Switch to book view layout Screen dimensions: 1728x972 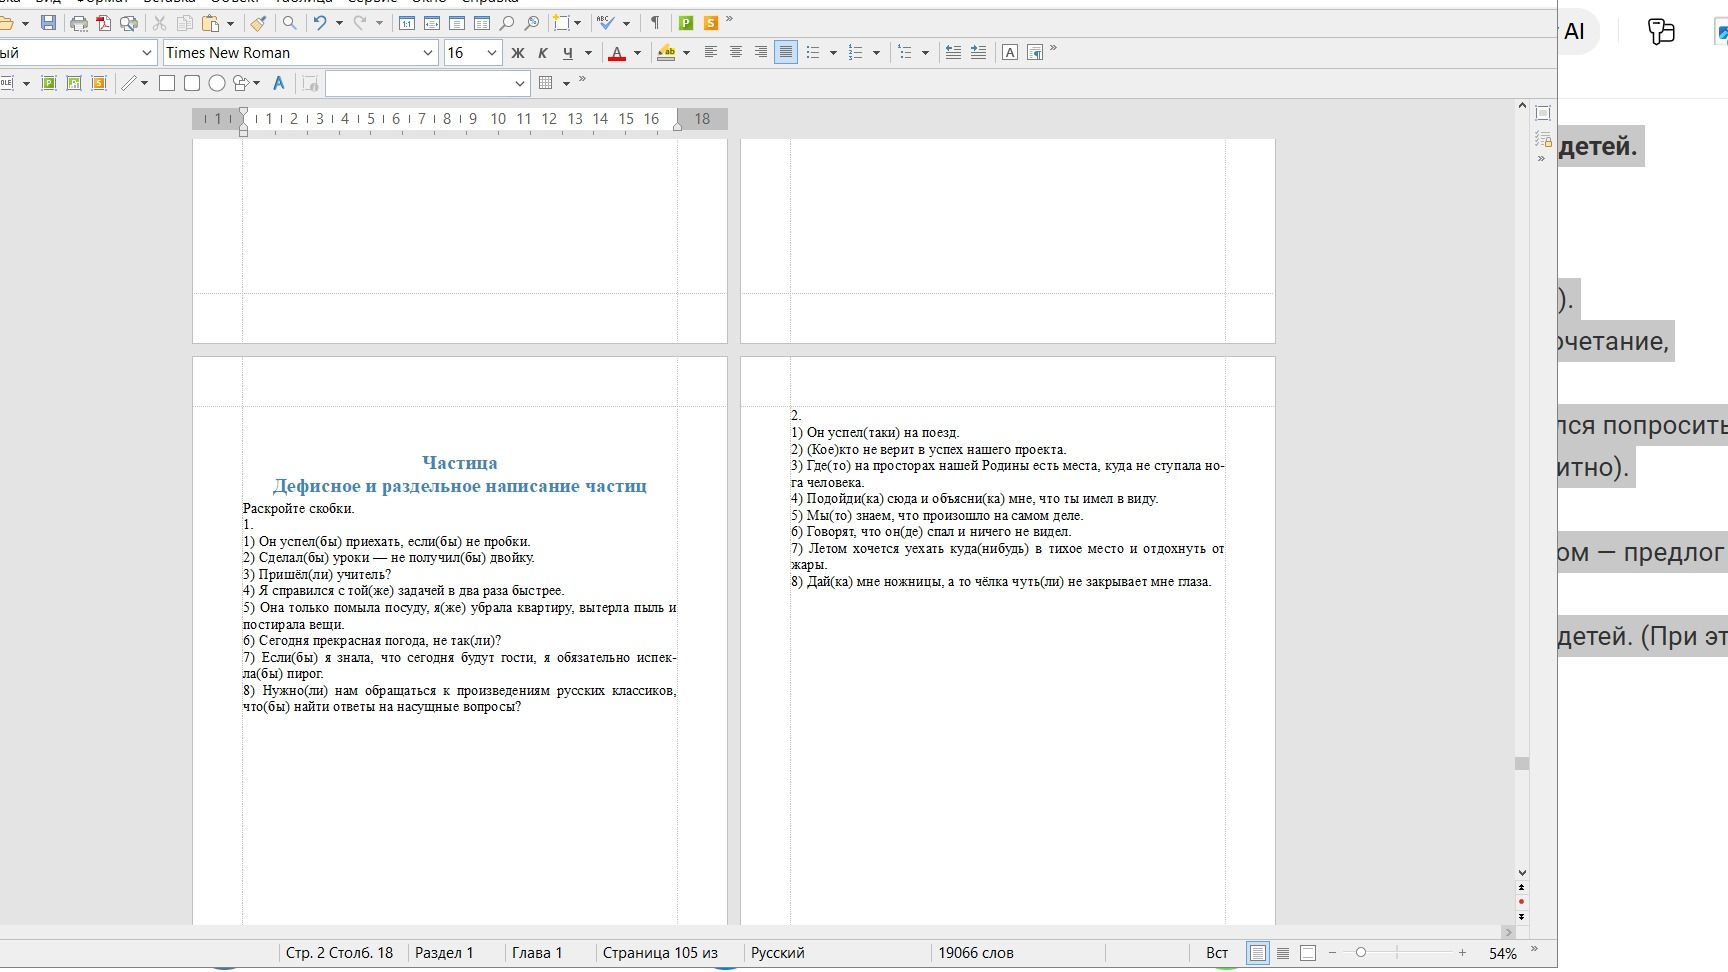[1308, 953]
